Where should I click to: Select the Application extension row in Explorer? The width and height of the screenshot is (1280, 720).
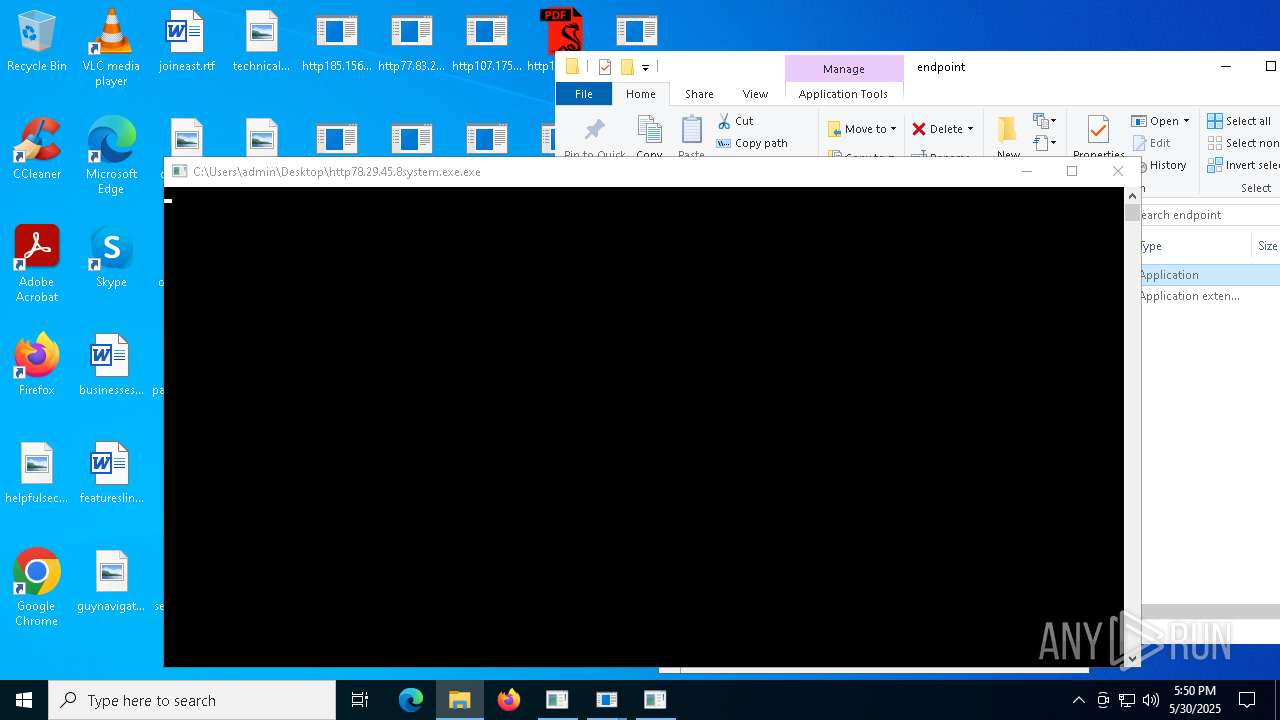[x=1210, y=296]
